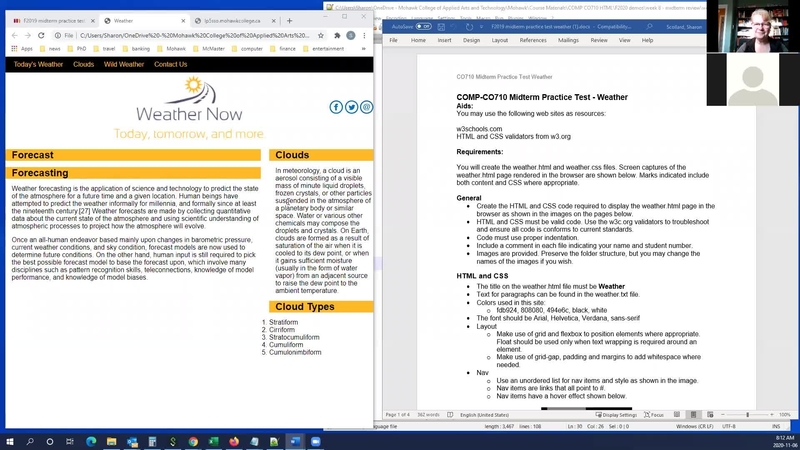
Task: Expand hidden bookmarks overflow chevron
Action: click(x=365, y=48)
